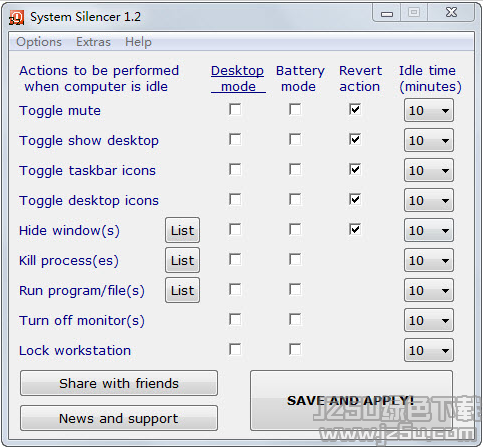Viewport: 483px width, 447px height.
Task: Enable Toggle taskbar icons in Desktop mode
Action: tap(235, 169)
